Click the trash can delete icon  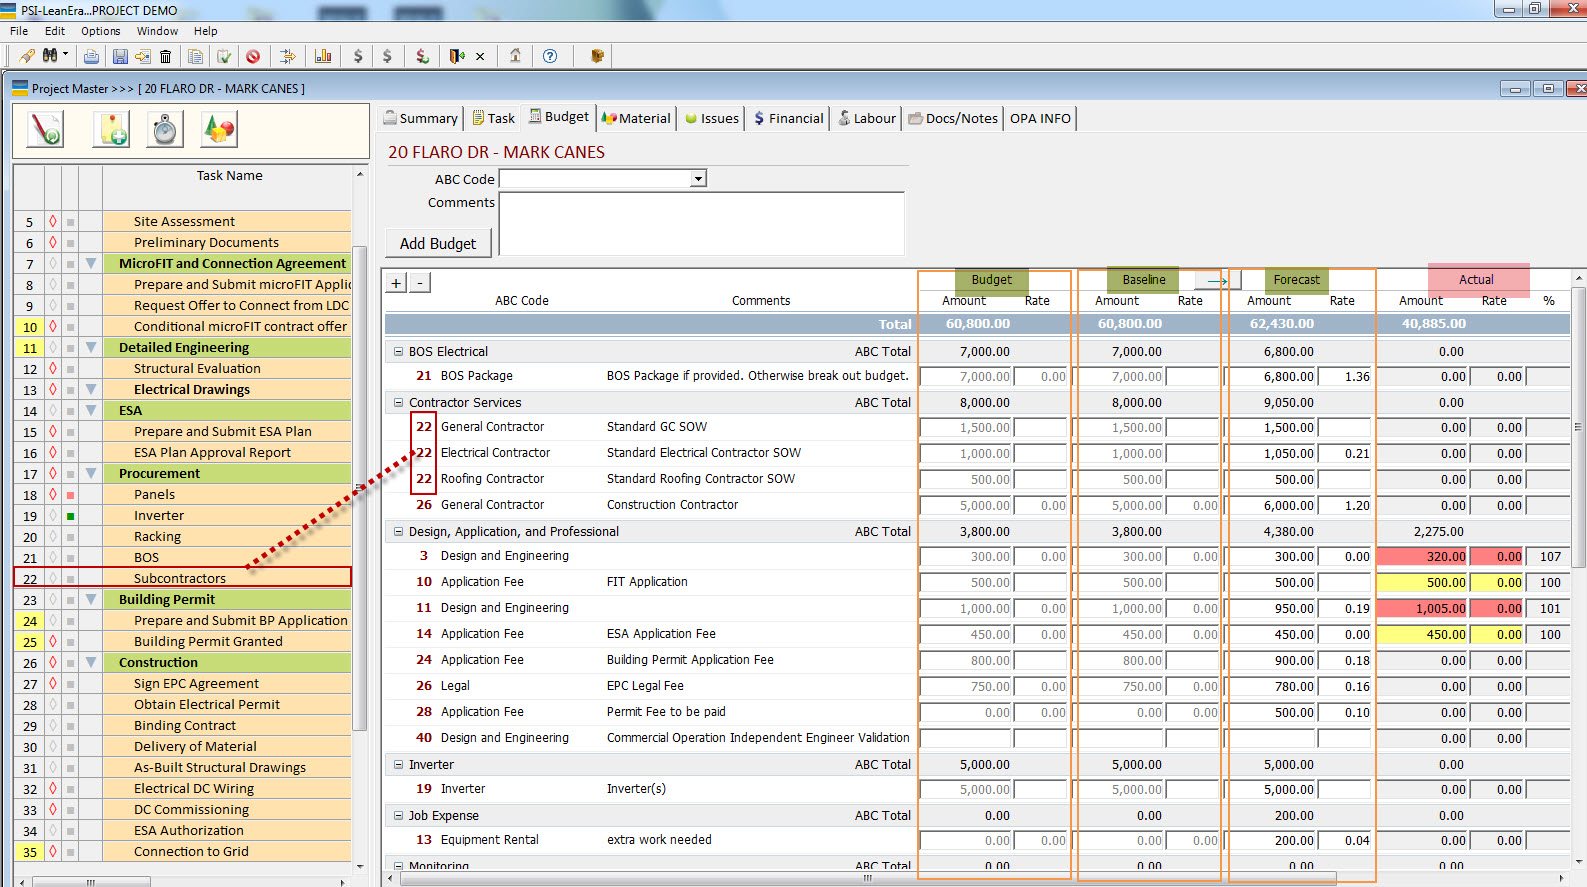point(166,56)
